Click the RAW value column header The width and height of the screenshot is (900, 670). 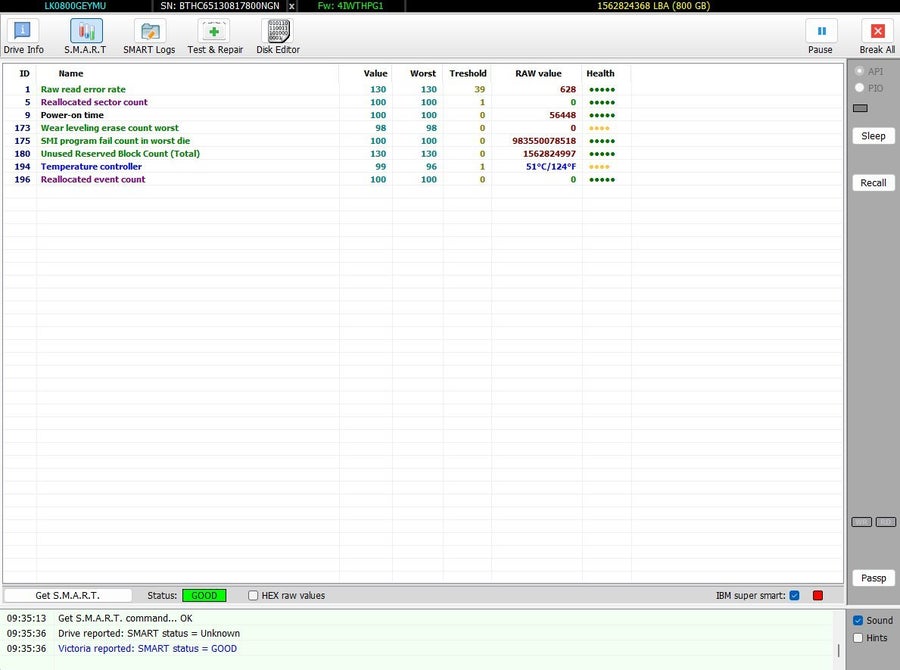(x=538, y=73)
